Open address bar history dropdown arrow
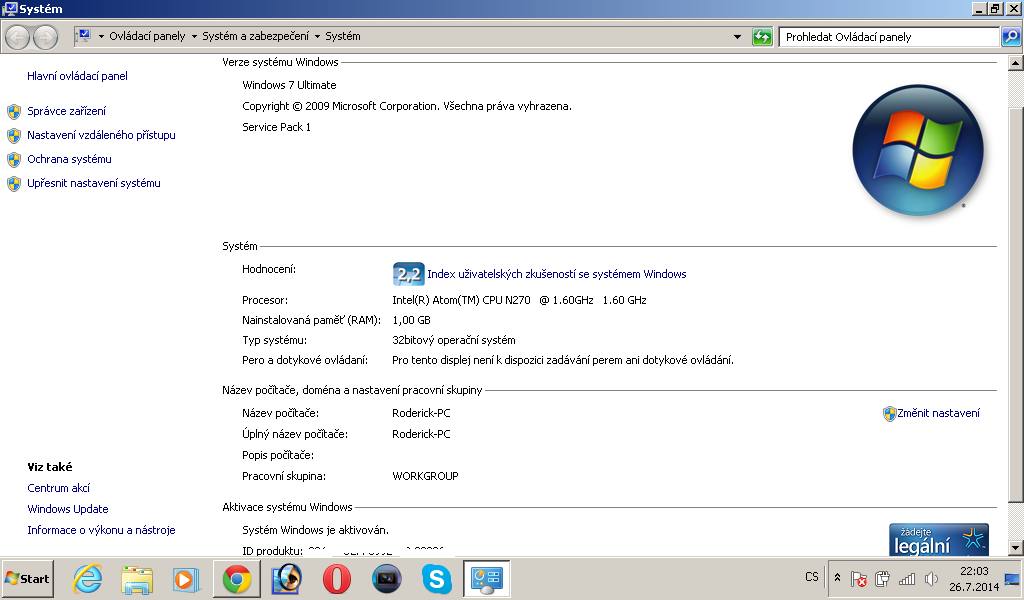The image size is (1024, 600). pyautogui.click(x=737, y=37)
